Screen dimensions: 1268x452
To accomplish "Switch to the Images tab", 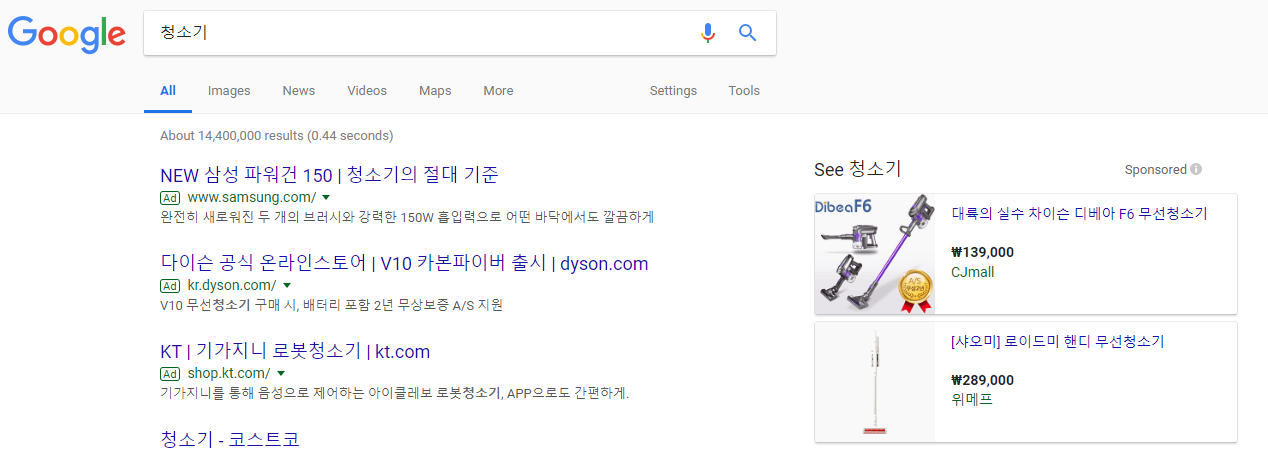I will [229, 91].
